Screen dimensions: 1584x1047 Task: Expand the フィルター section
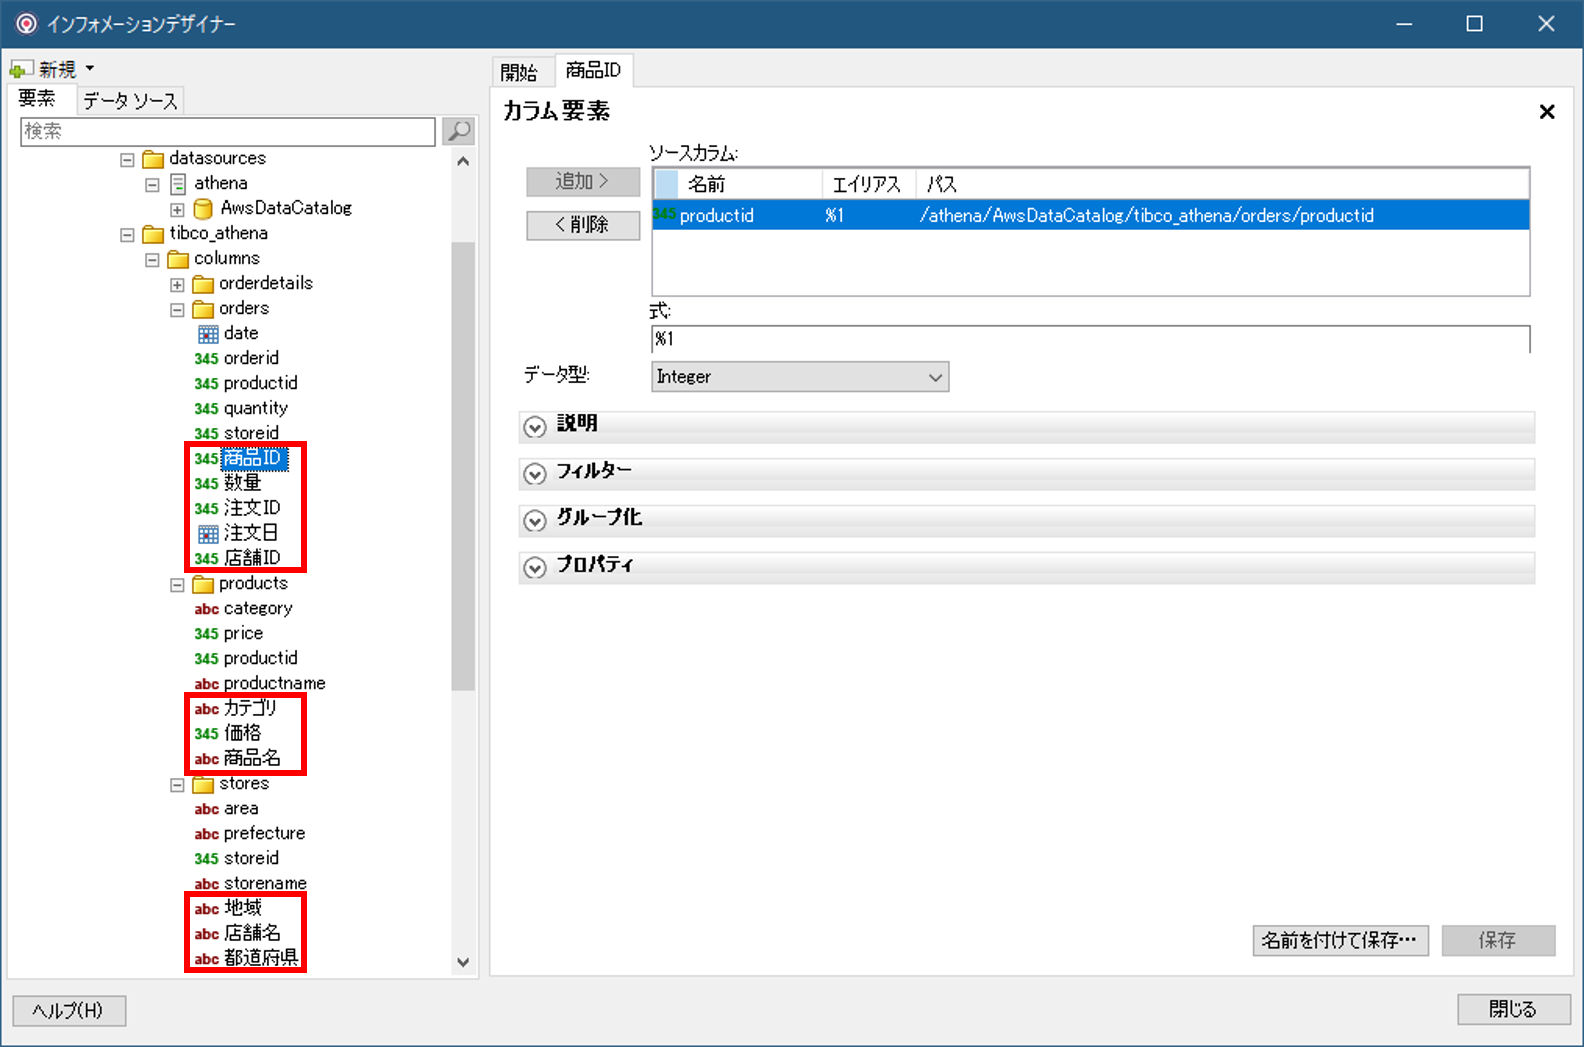535,474
